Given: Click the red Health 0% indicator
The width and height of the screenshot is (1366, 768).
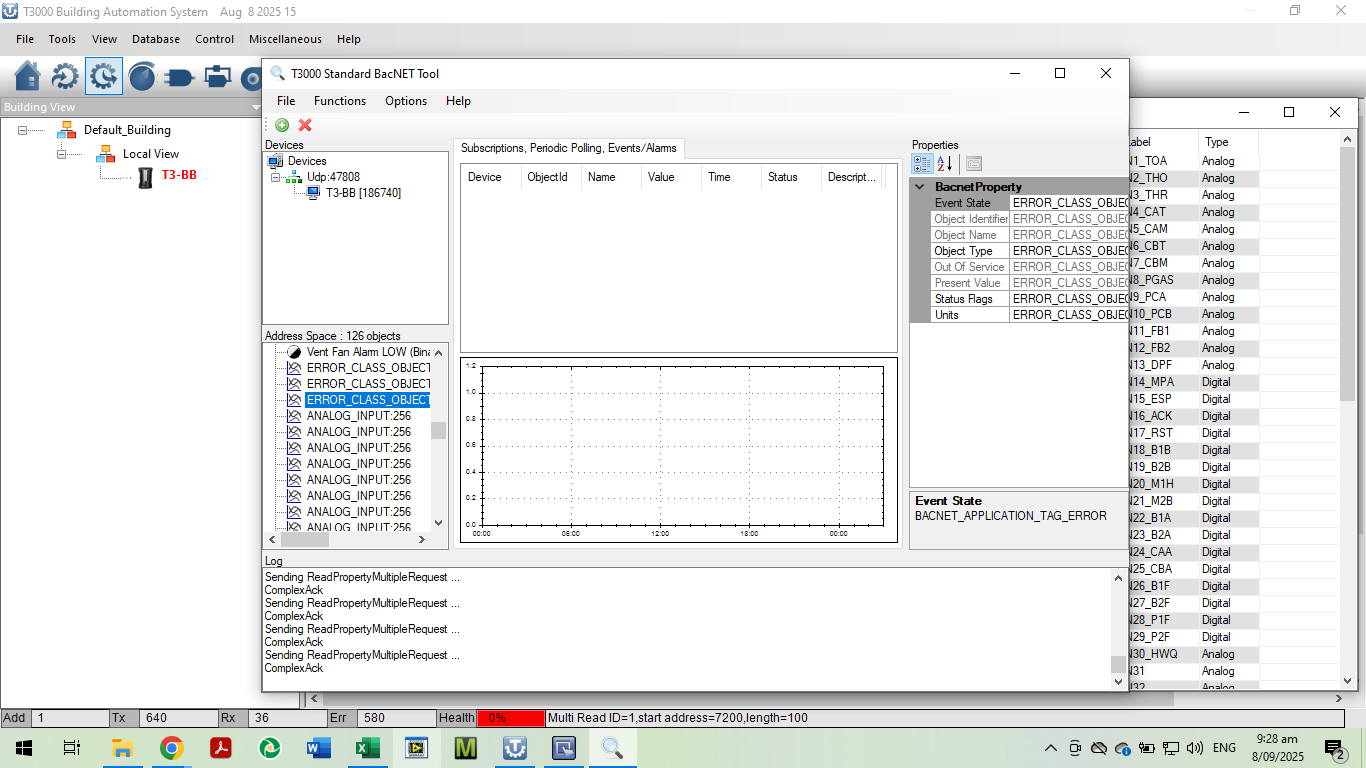Looking at the screenshot, I should [x=510, y=718].
